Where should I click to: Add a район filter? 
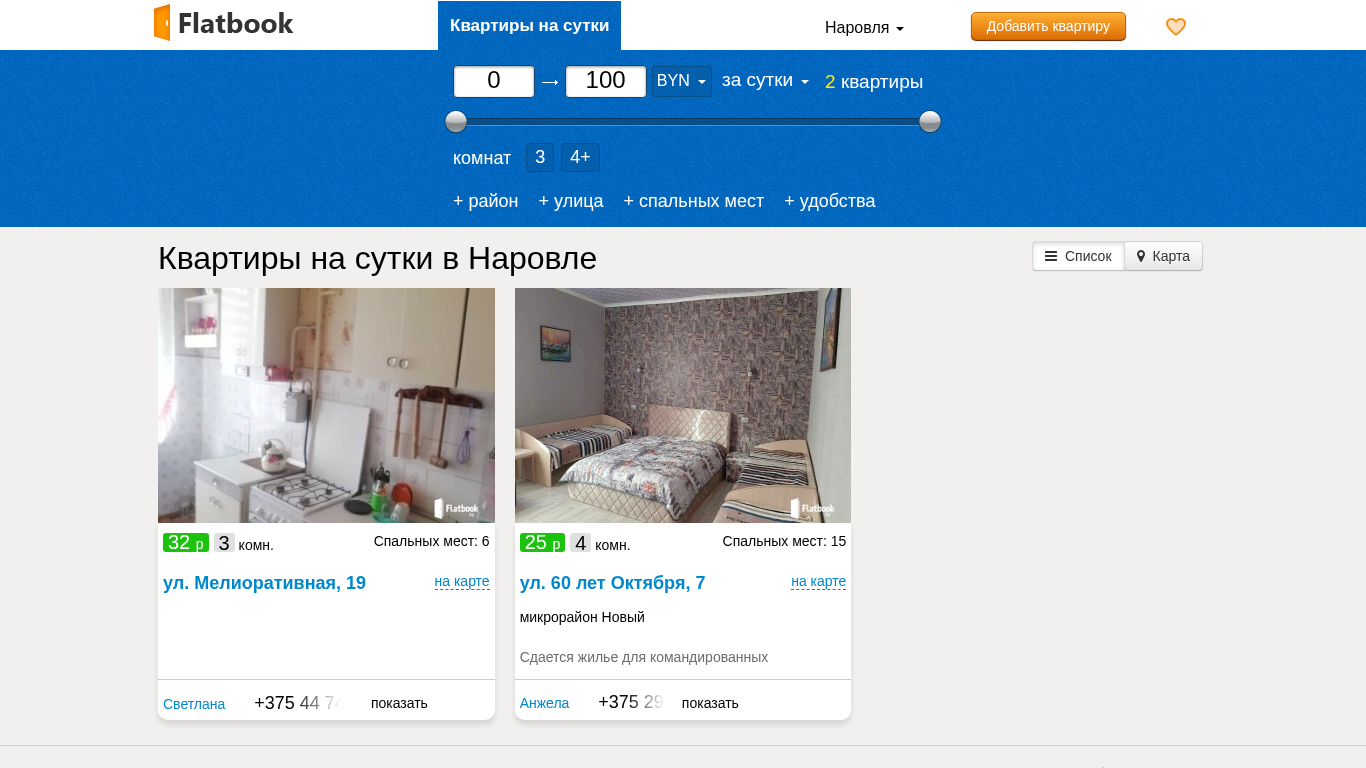[485, 201]
